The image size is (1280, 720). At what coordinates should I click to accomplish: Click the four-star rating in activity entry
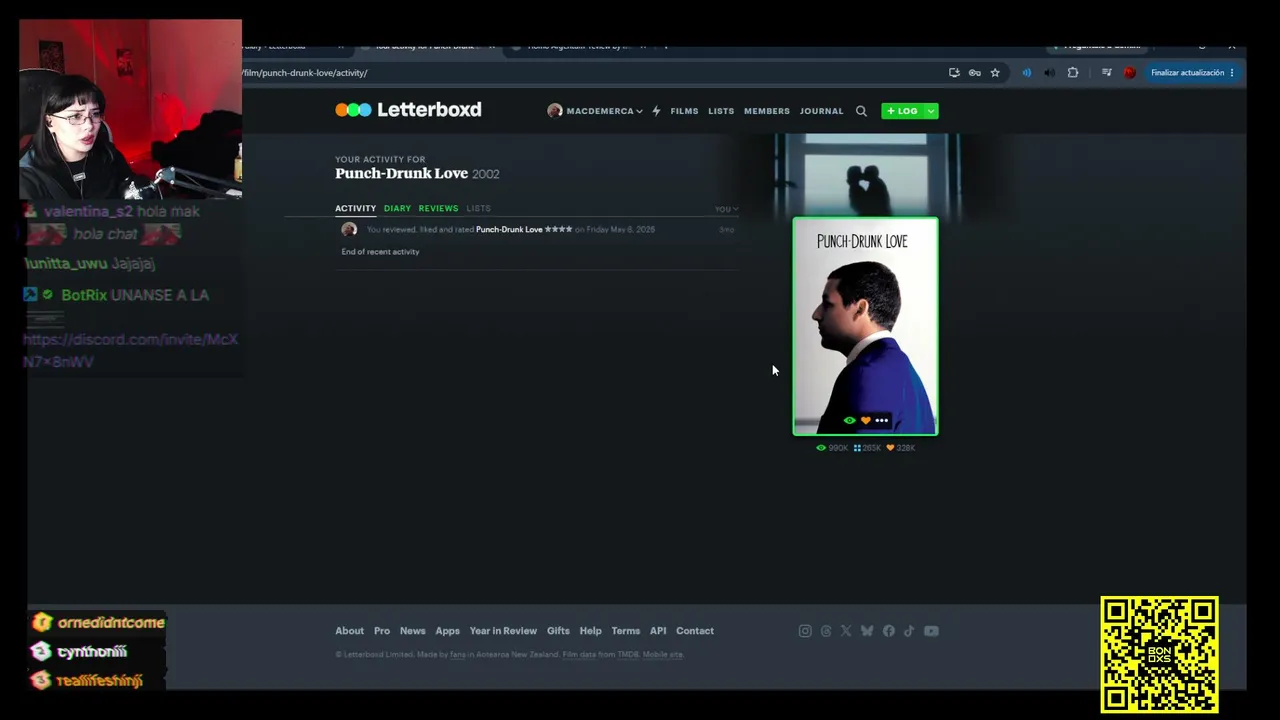(x=558, y=230)
